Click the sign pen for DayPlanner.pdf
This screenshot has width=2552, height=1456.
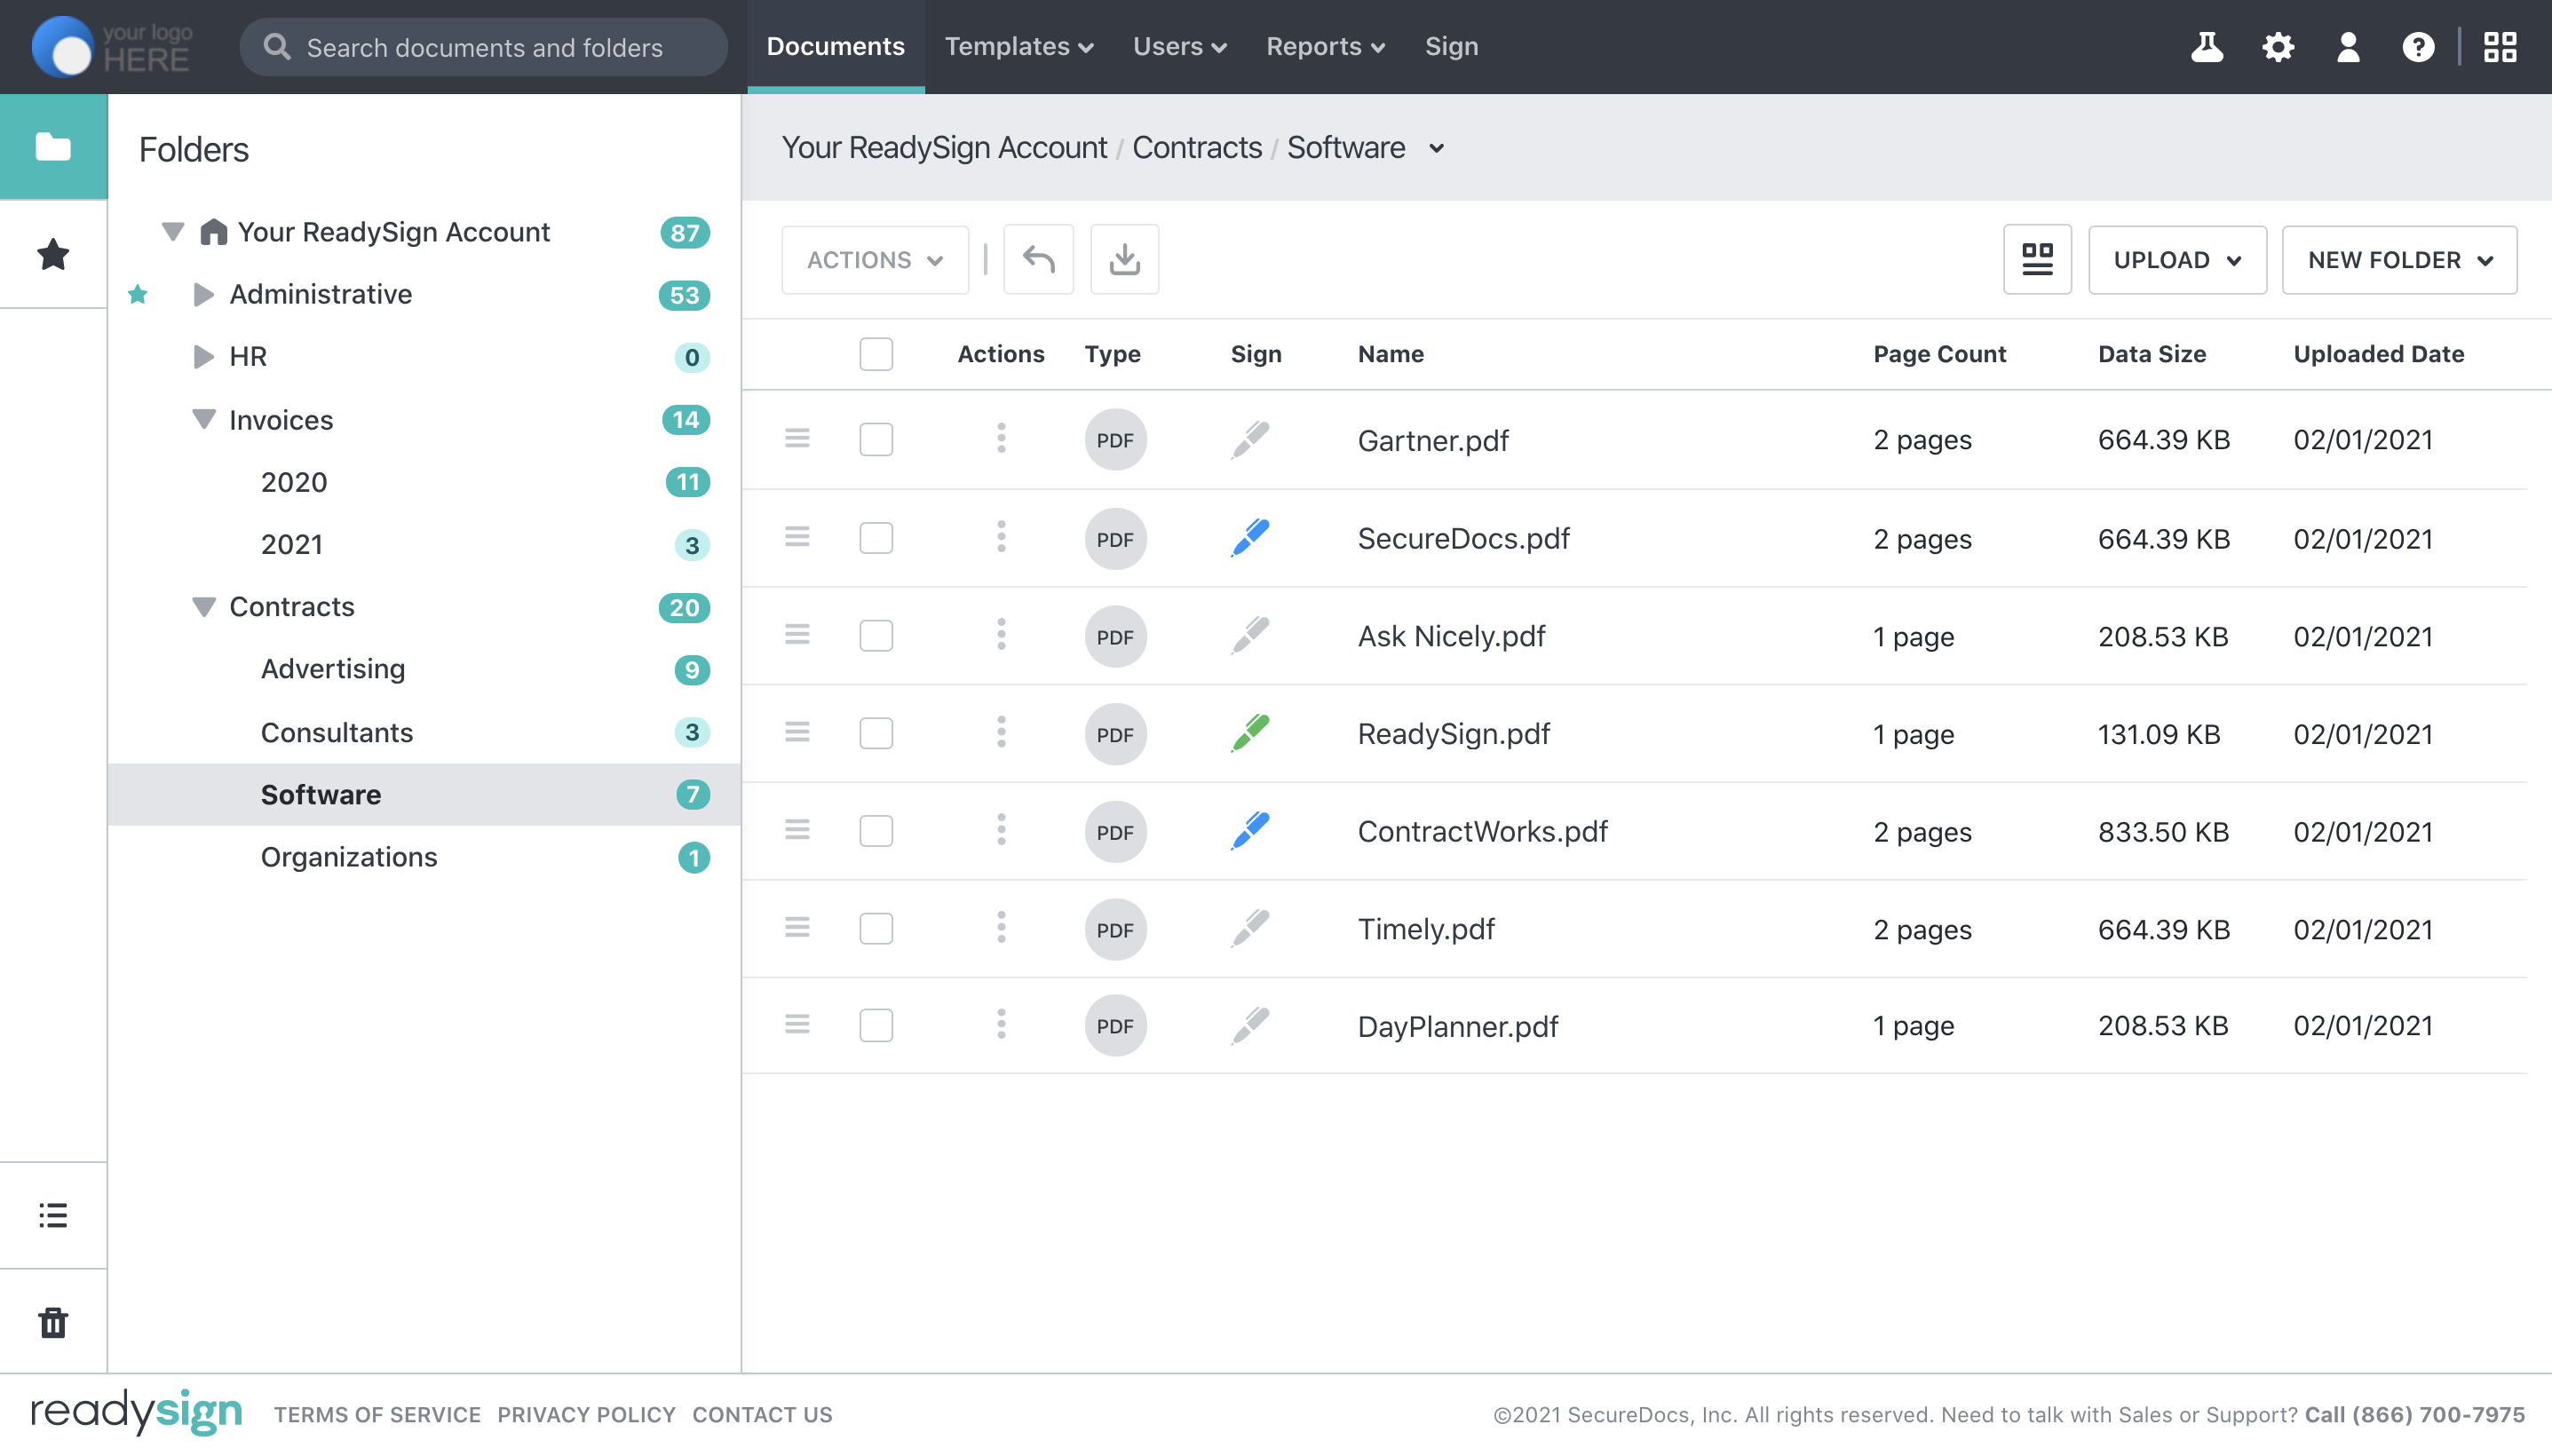pyautogui.click(x=1250, y=1026)
